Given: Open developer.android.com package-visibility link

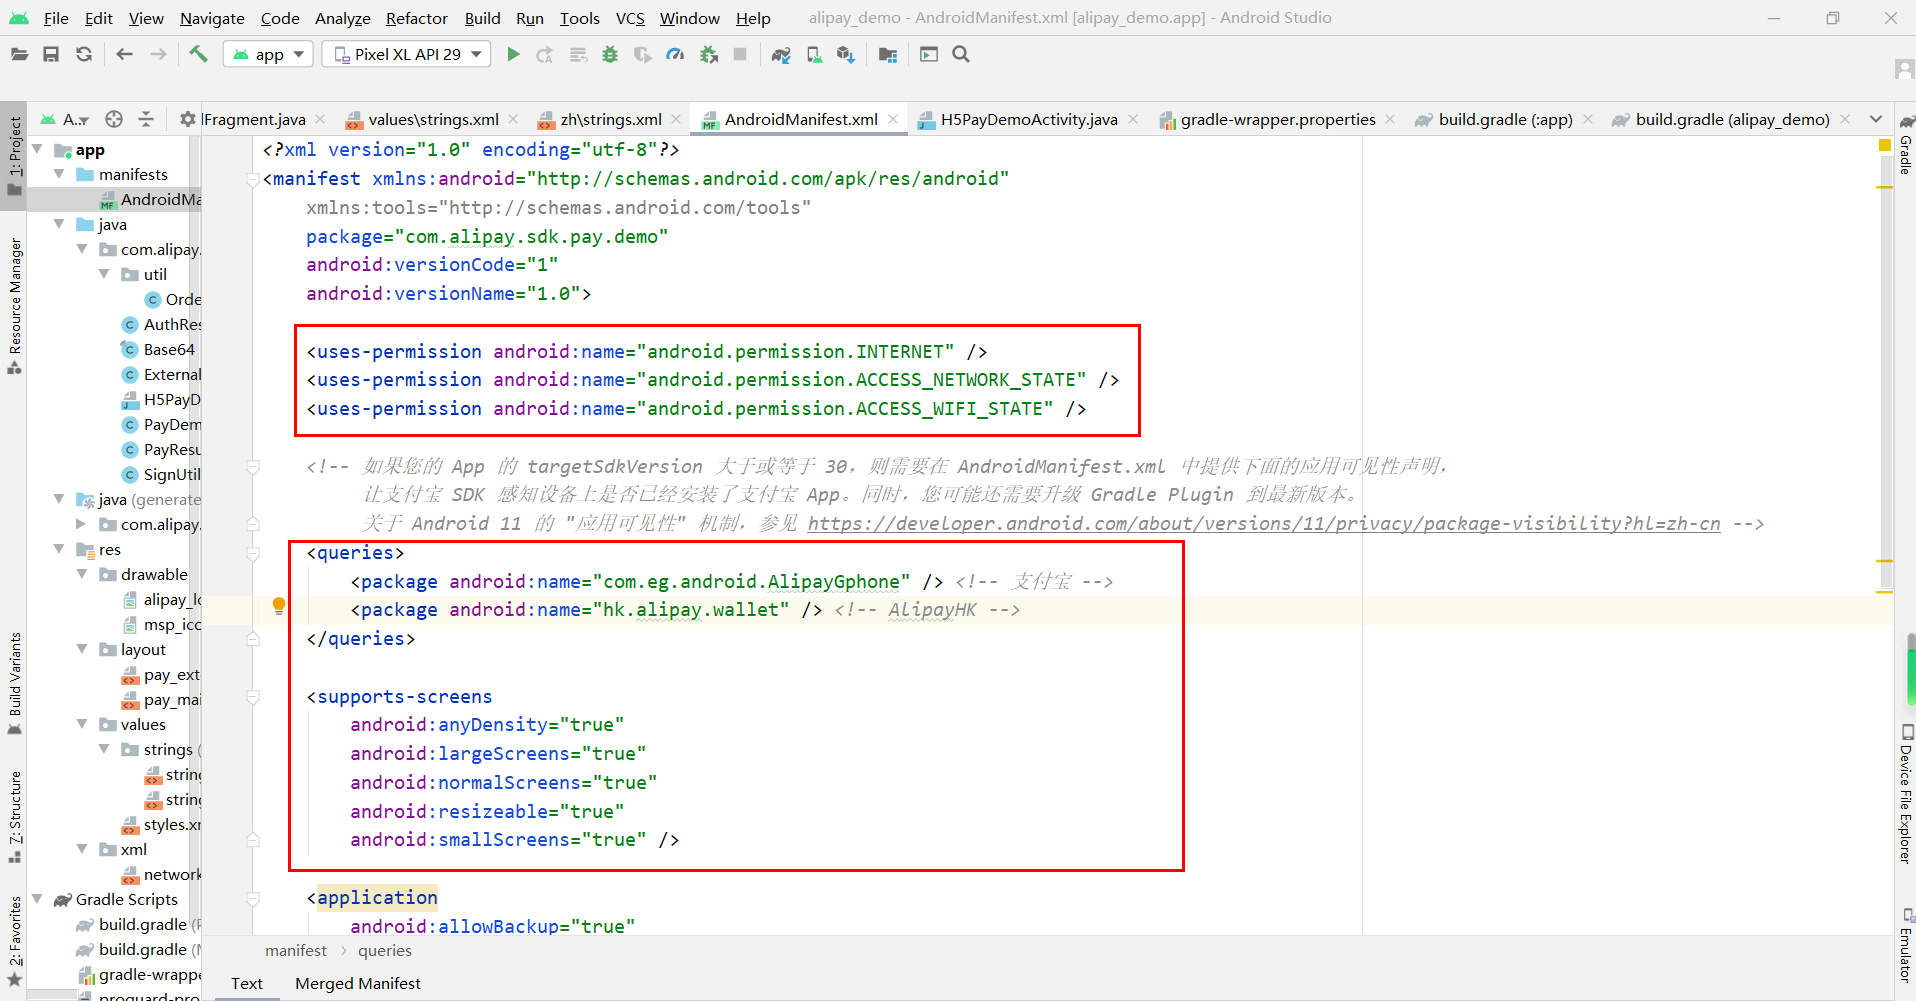Looking at the screenshot, I should coord(1264,523).
